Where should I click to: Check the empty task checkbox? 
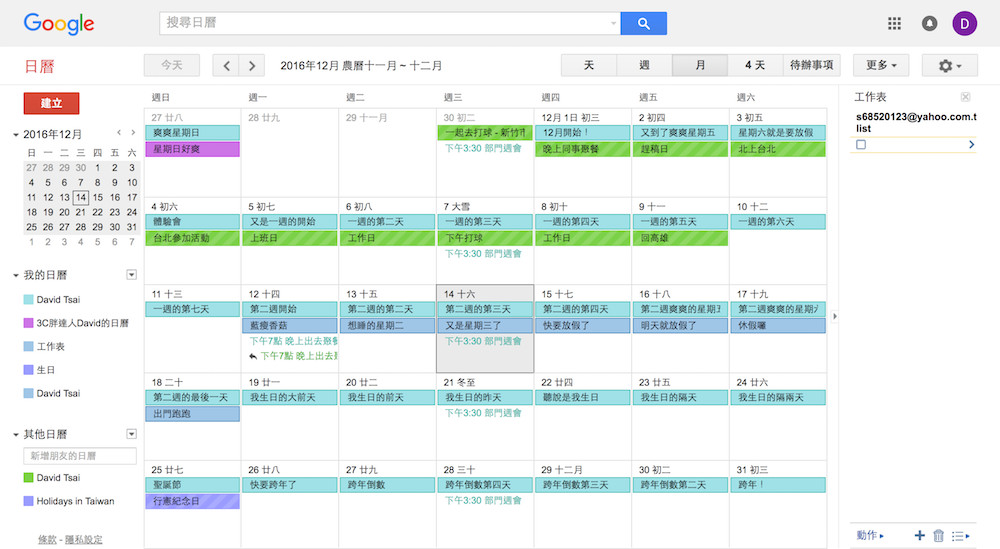[x=861, y=145]
